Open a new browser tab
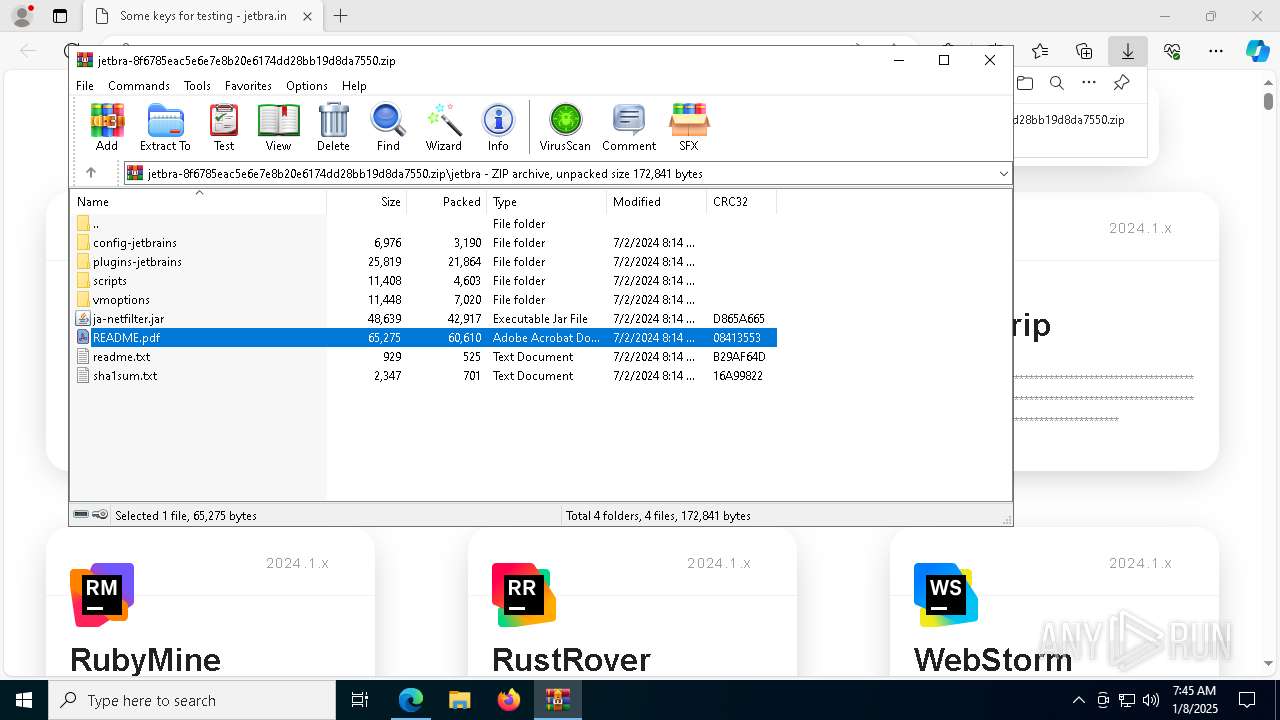 point(341,16)
